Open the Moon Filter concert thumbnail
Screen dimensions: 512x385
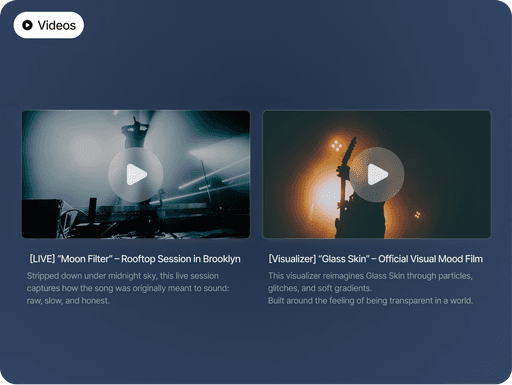pyautogui.click(x=136, y=174)
